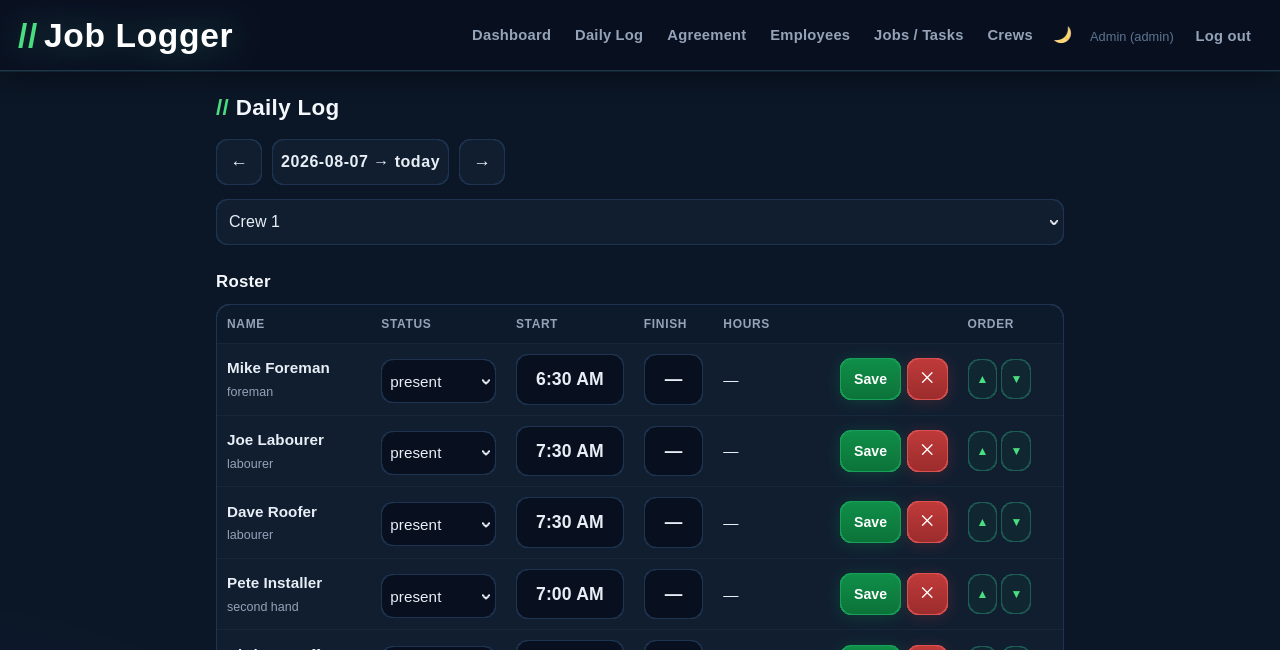Click the STATUS column header

click(x=406, y=324)
